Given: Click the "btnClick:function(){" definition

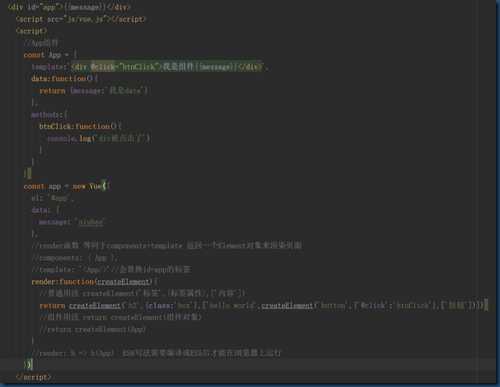Looking at the screenshot, I should pos(81,126).
